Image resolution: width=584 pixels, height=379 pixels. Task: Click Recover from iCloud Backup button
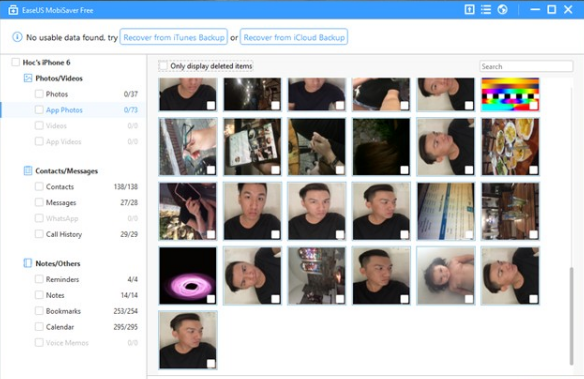coord(294,37)
